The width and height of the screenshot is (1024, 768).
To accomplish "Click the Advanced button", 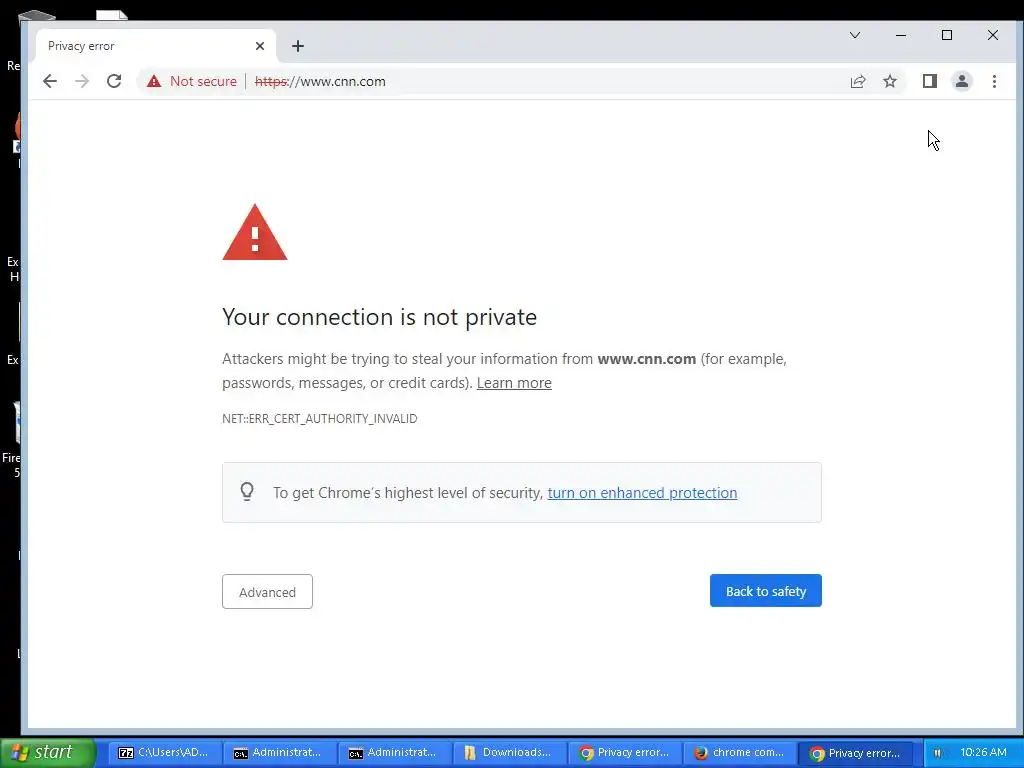I will [x=267, y=592].
